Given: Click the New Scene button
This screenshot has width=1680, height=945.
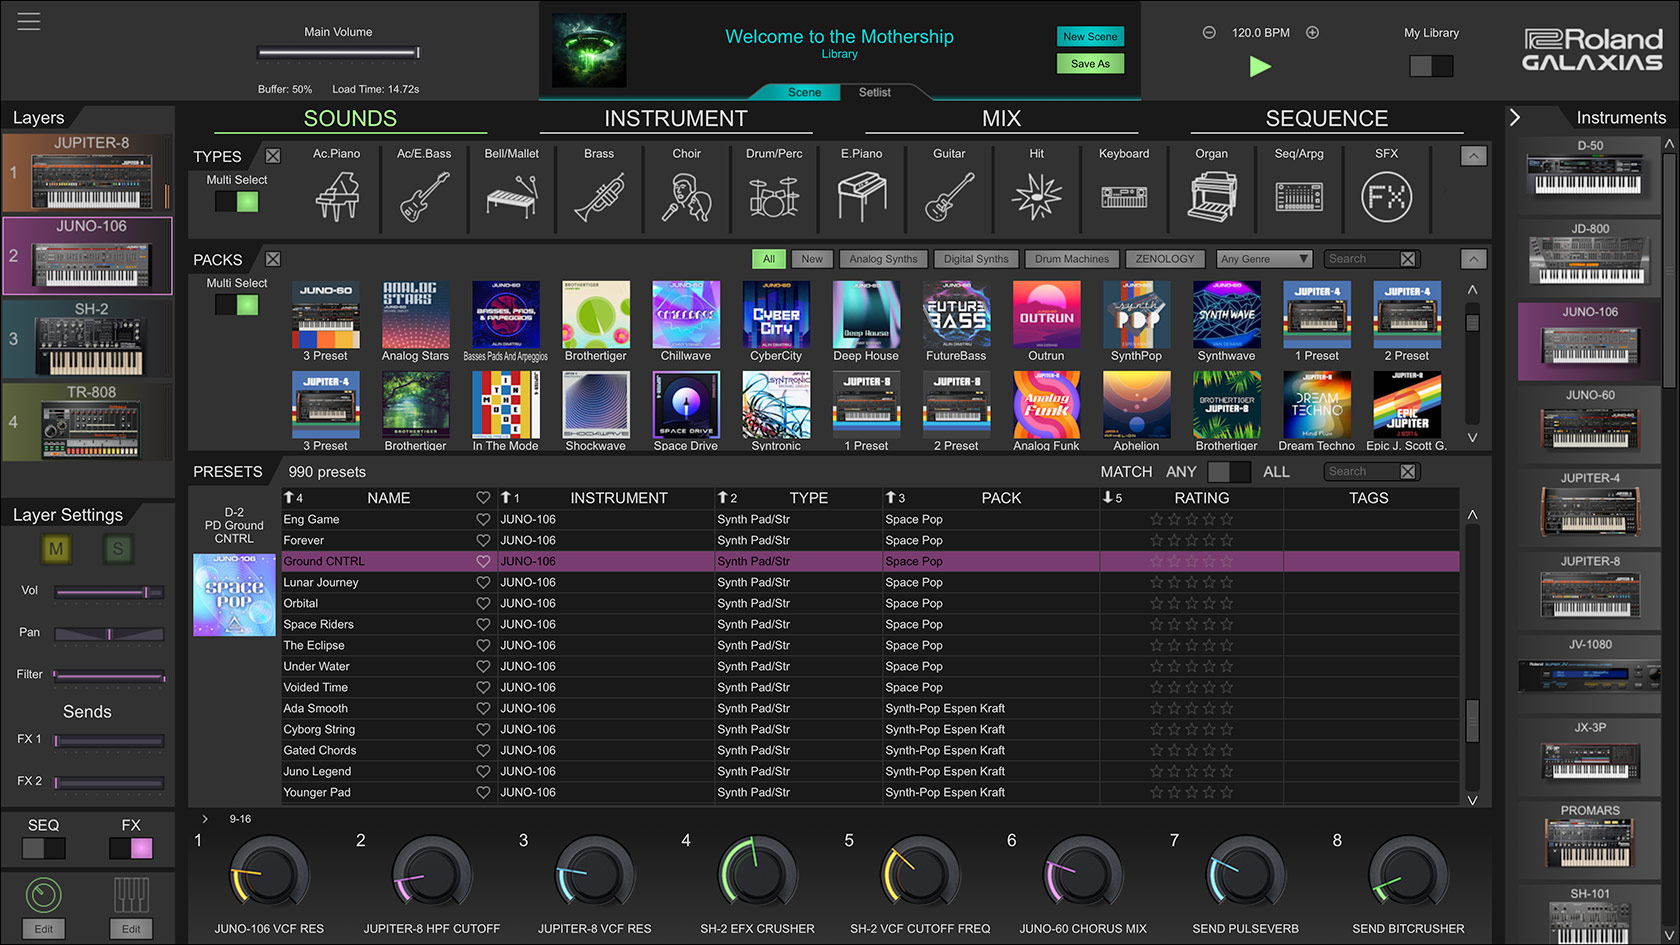Looking at the screenshot, I should [1090, 37].
